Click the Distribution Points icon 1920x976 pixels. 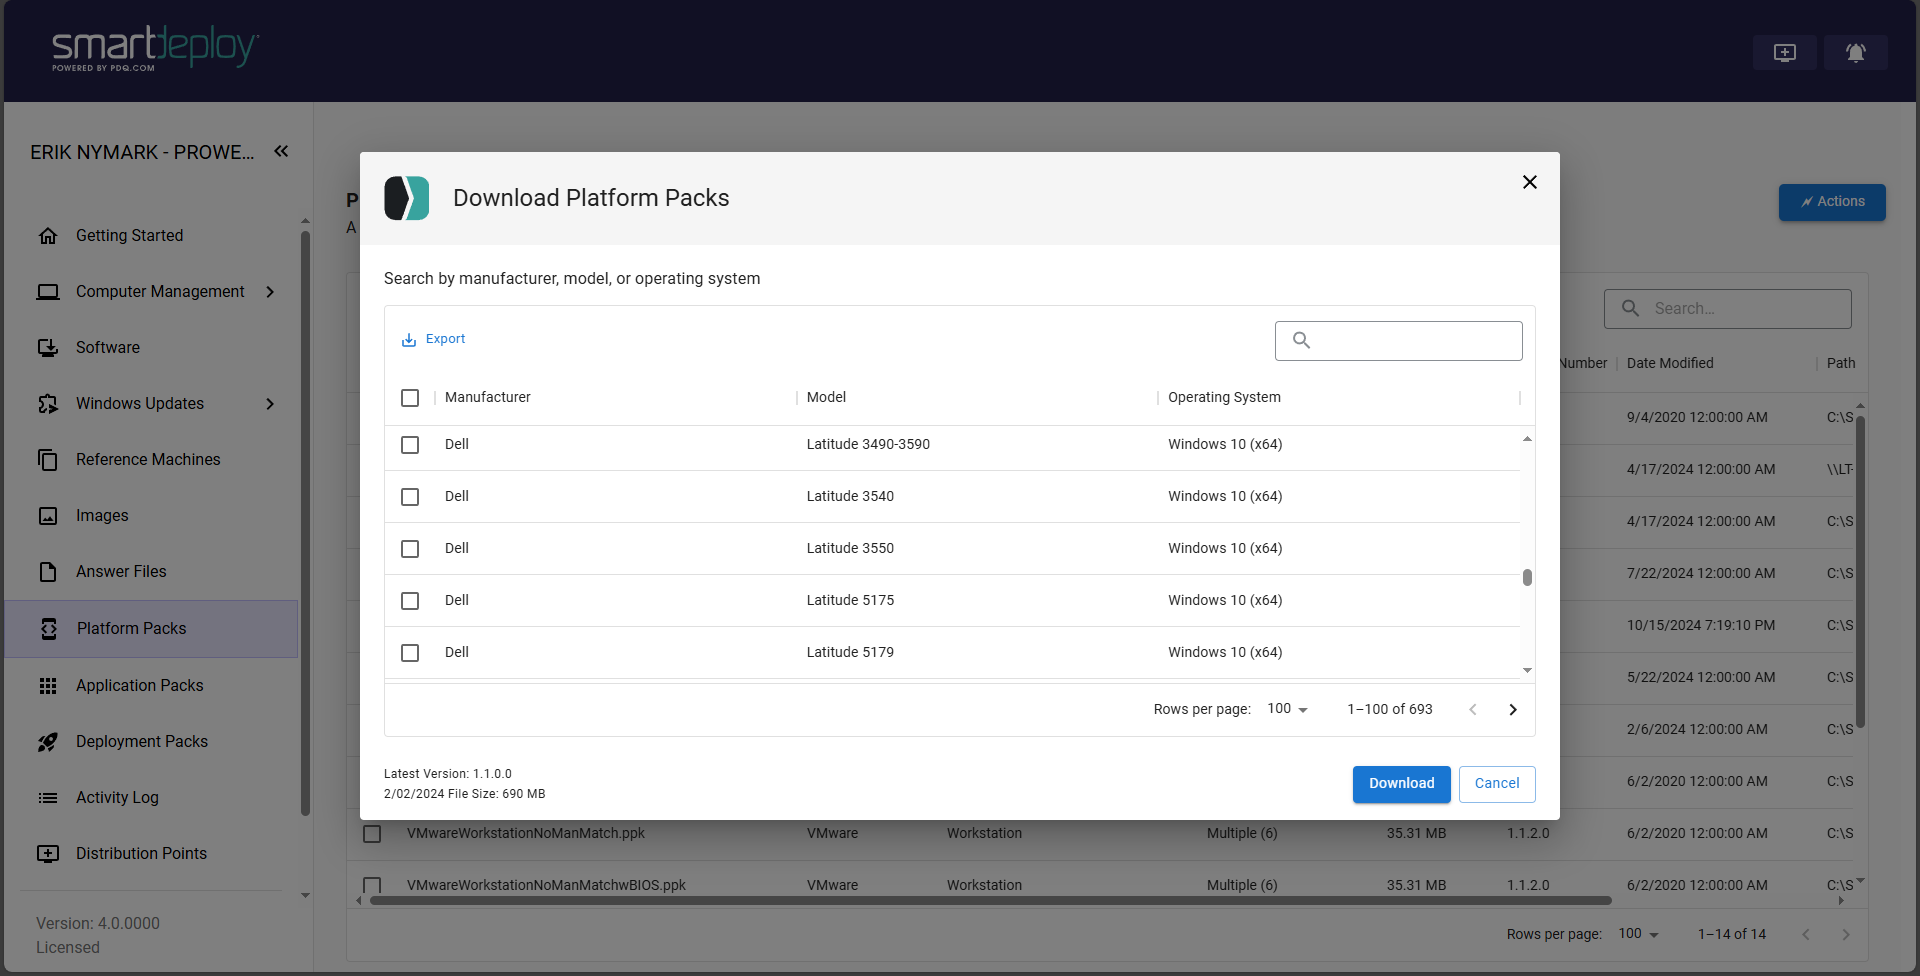48,853
